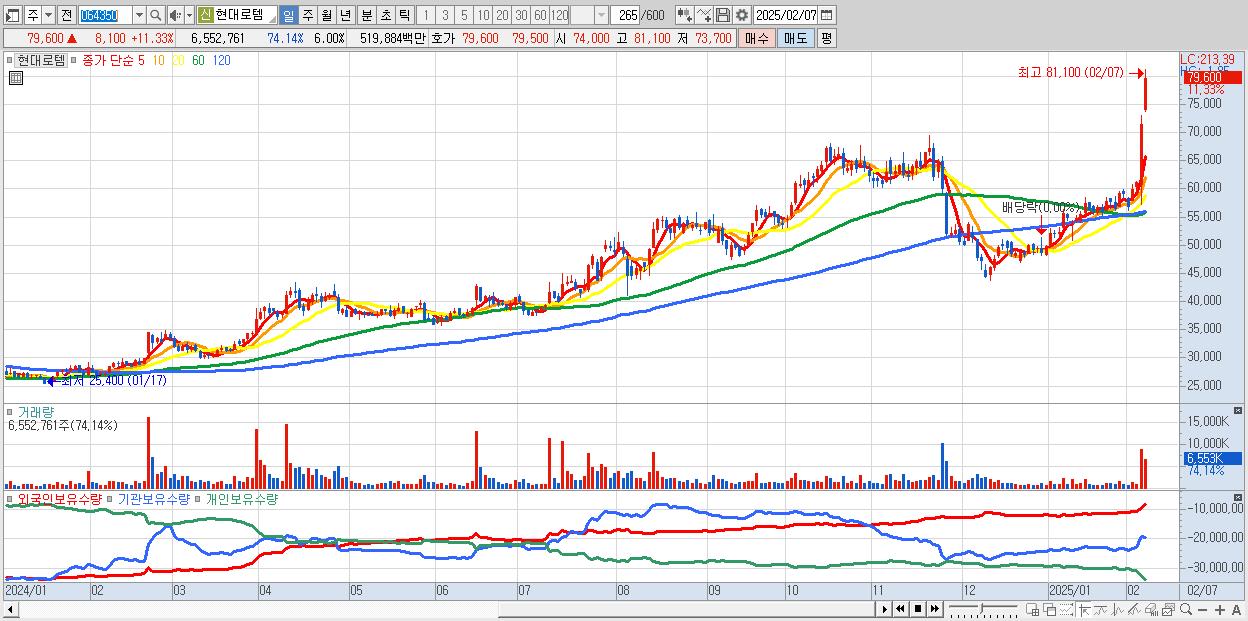Image resolution: width=1248 pixels, height=621 pixels.
Task: Toggle the 외국인보유수량 series marker
Action: click(10, 498)
